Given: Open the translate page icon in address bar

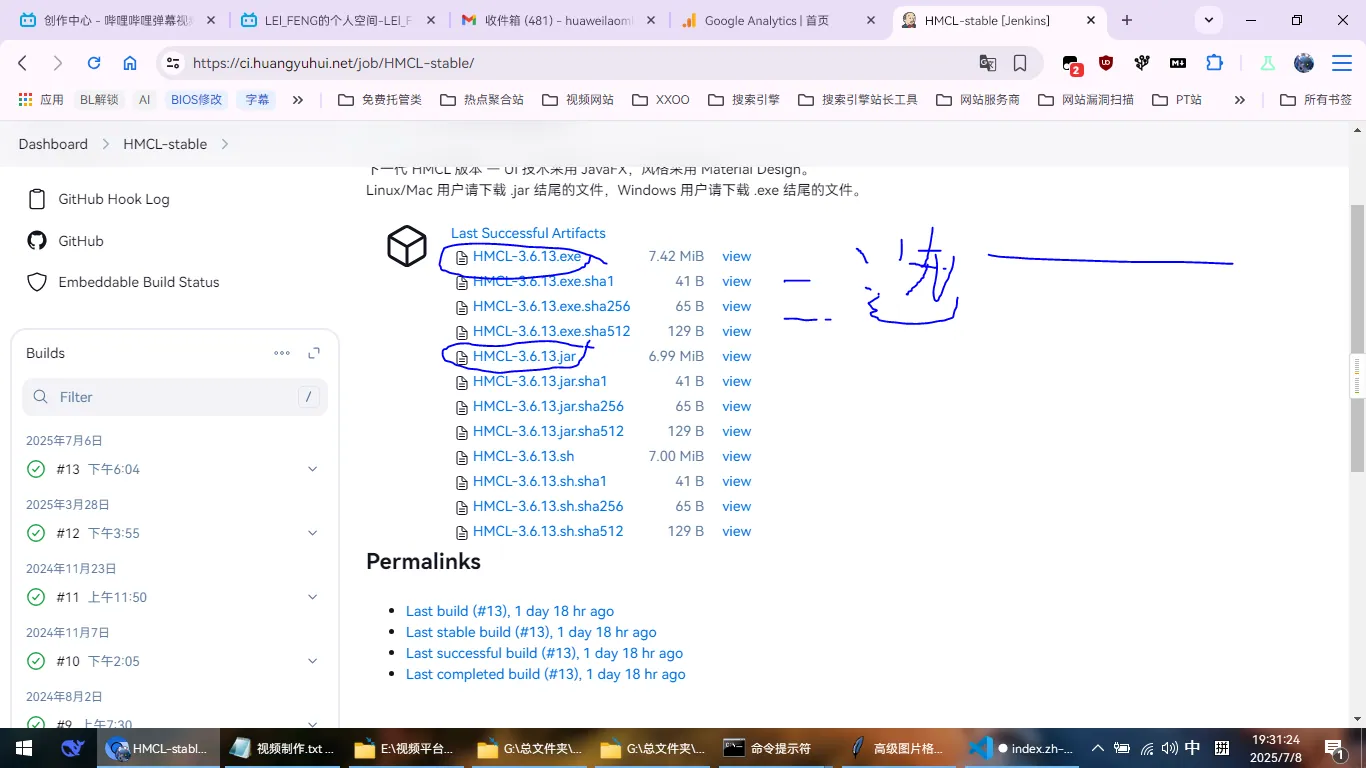Looking at the screenshot, I should click(x=987, y=63).
